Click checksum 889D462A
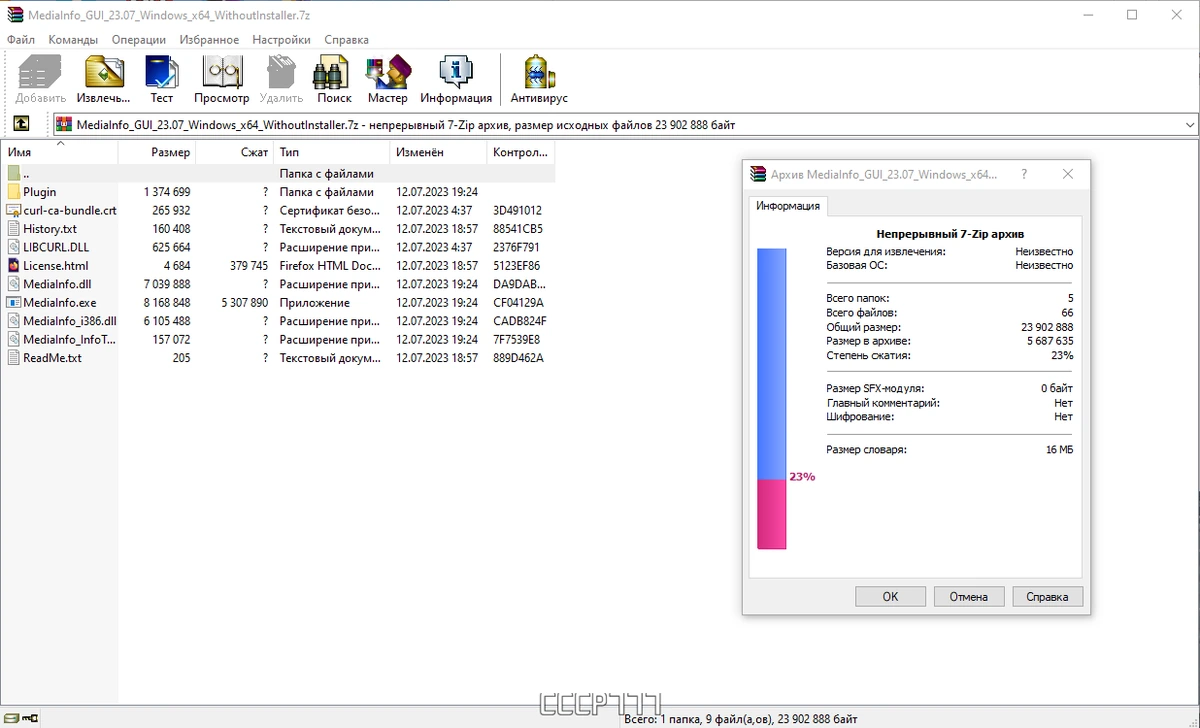Viewport: 1200px width, 728px height. click(518, 358)
